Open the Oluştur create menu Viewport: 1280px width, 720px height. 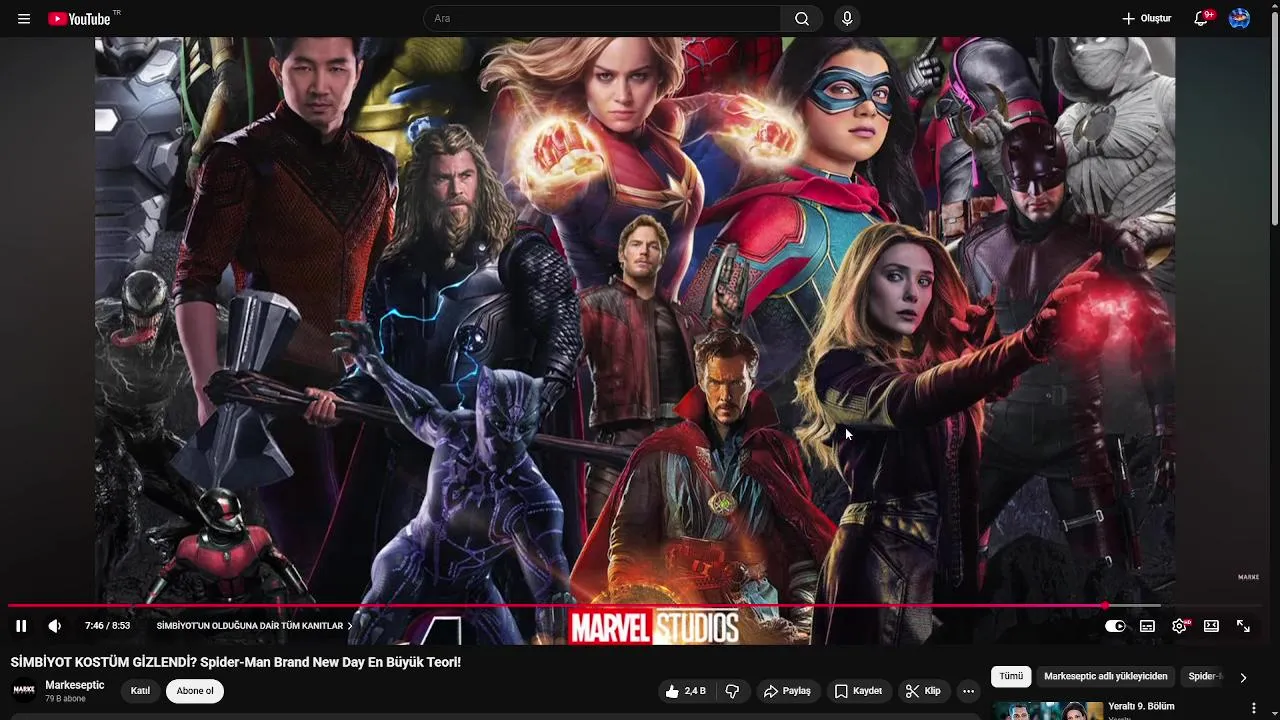pyautogui.click(x=1146, y=19)
